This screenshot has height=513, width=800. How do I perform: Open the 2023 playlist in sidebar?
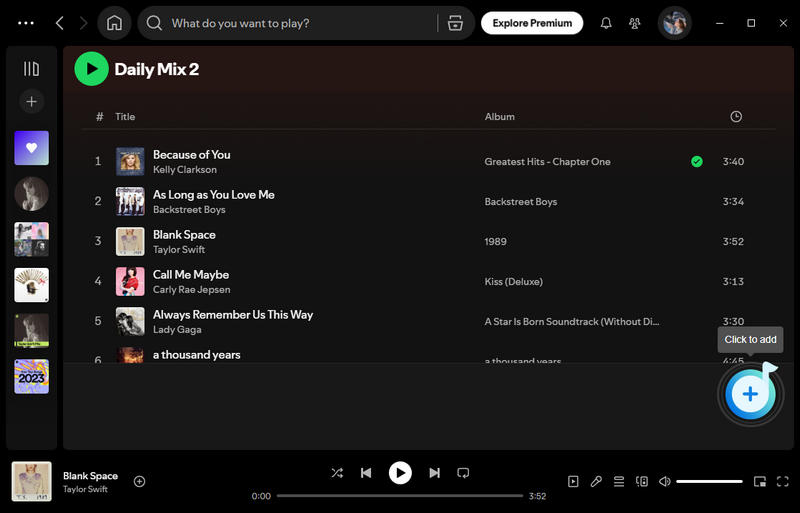pos(32,376)
